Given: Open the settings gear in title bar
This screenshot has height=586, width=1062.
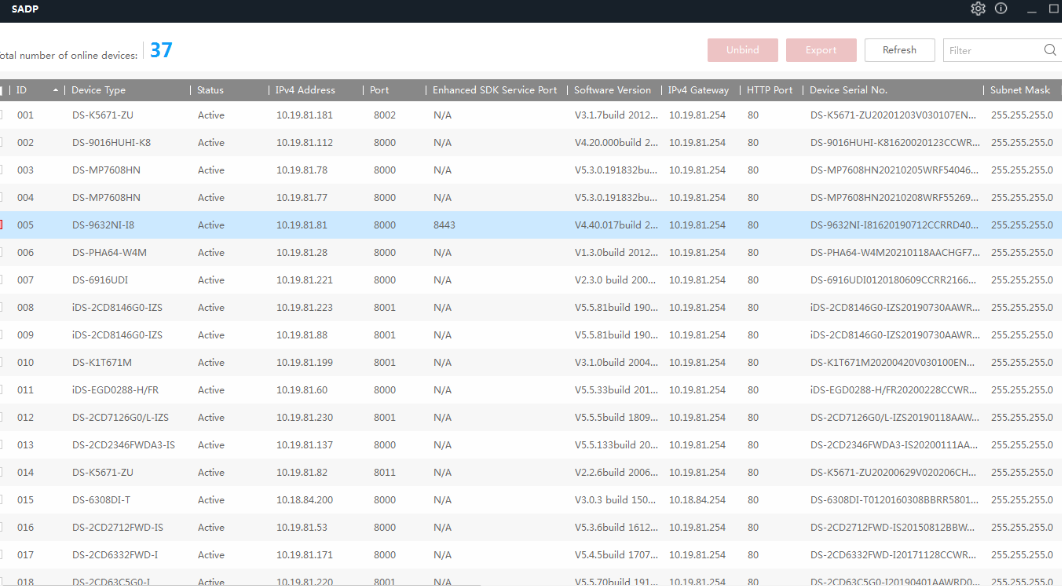Looking at the screenshot, I should (x=977, y=9).
